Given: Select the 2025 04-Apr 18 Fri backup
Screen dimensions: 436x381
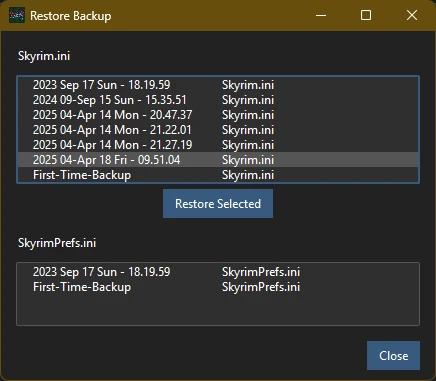Looking at the screenshot, I should tap(218, 160).
